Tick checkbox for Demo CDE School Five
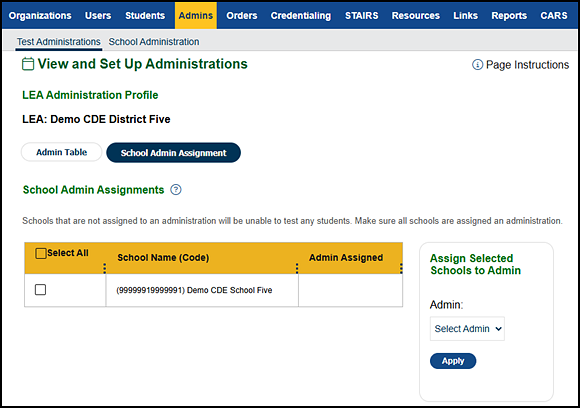This screenshot has width=580, height=408. click(40, 290)
